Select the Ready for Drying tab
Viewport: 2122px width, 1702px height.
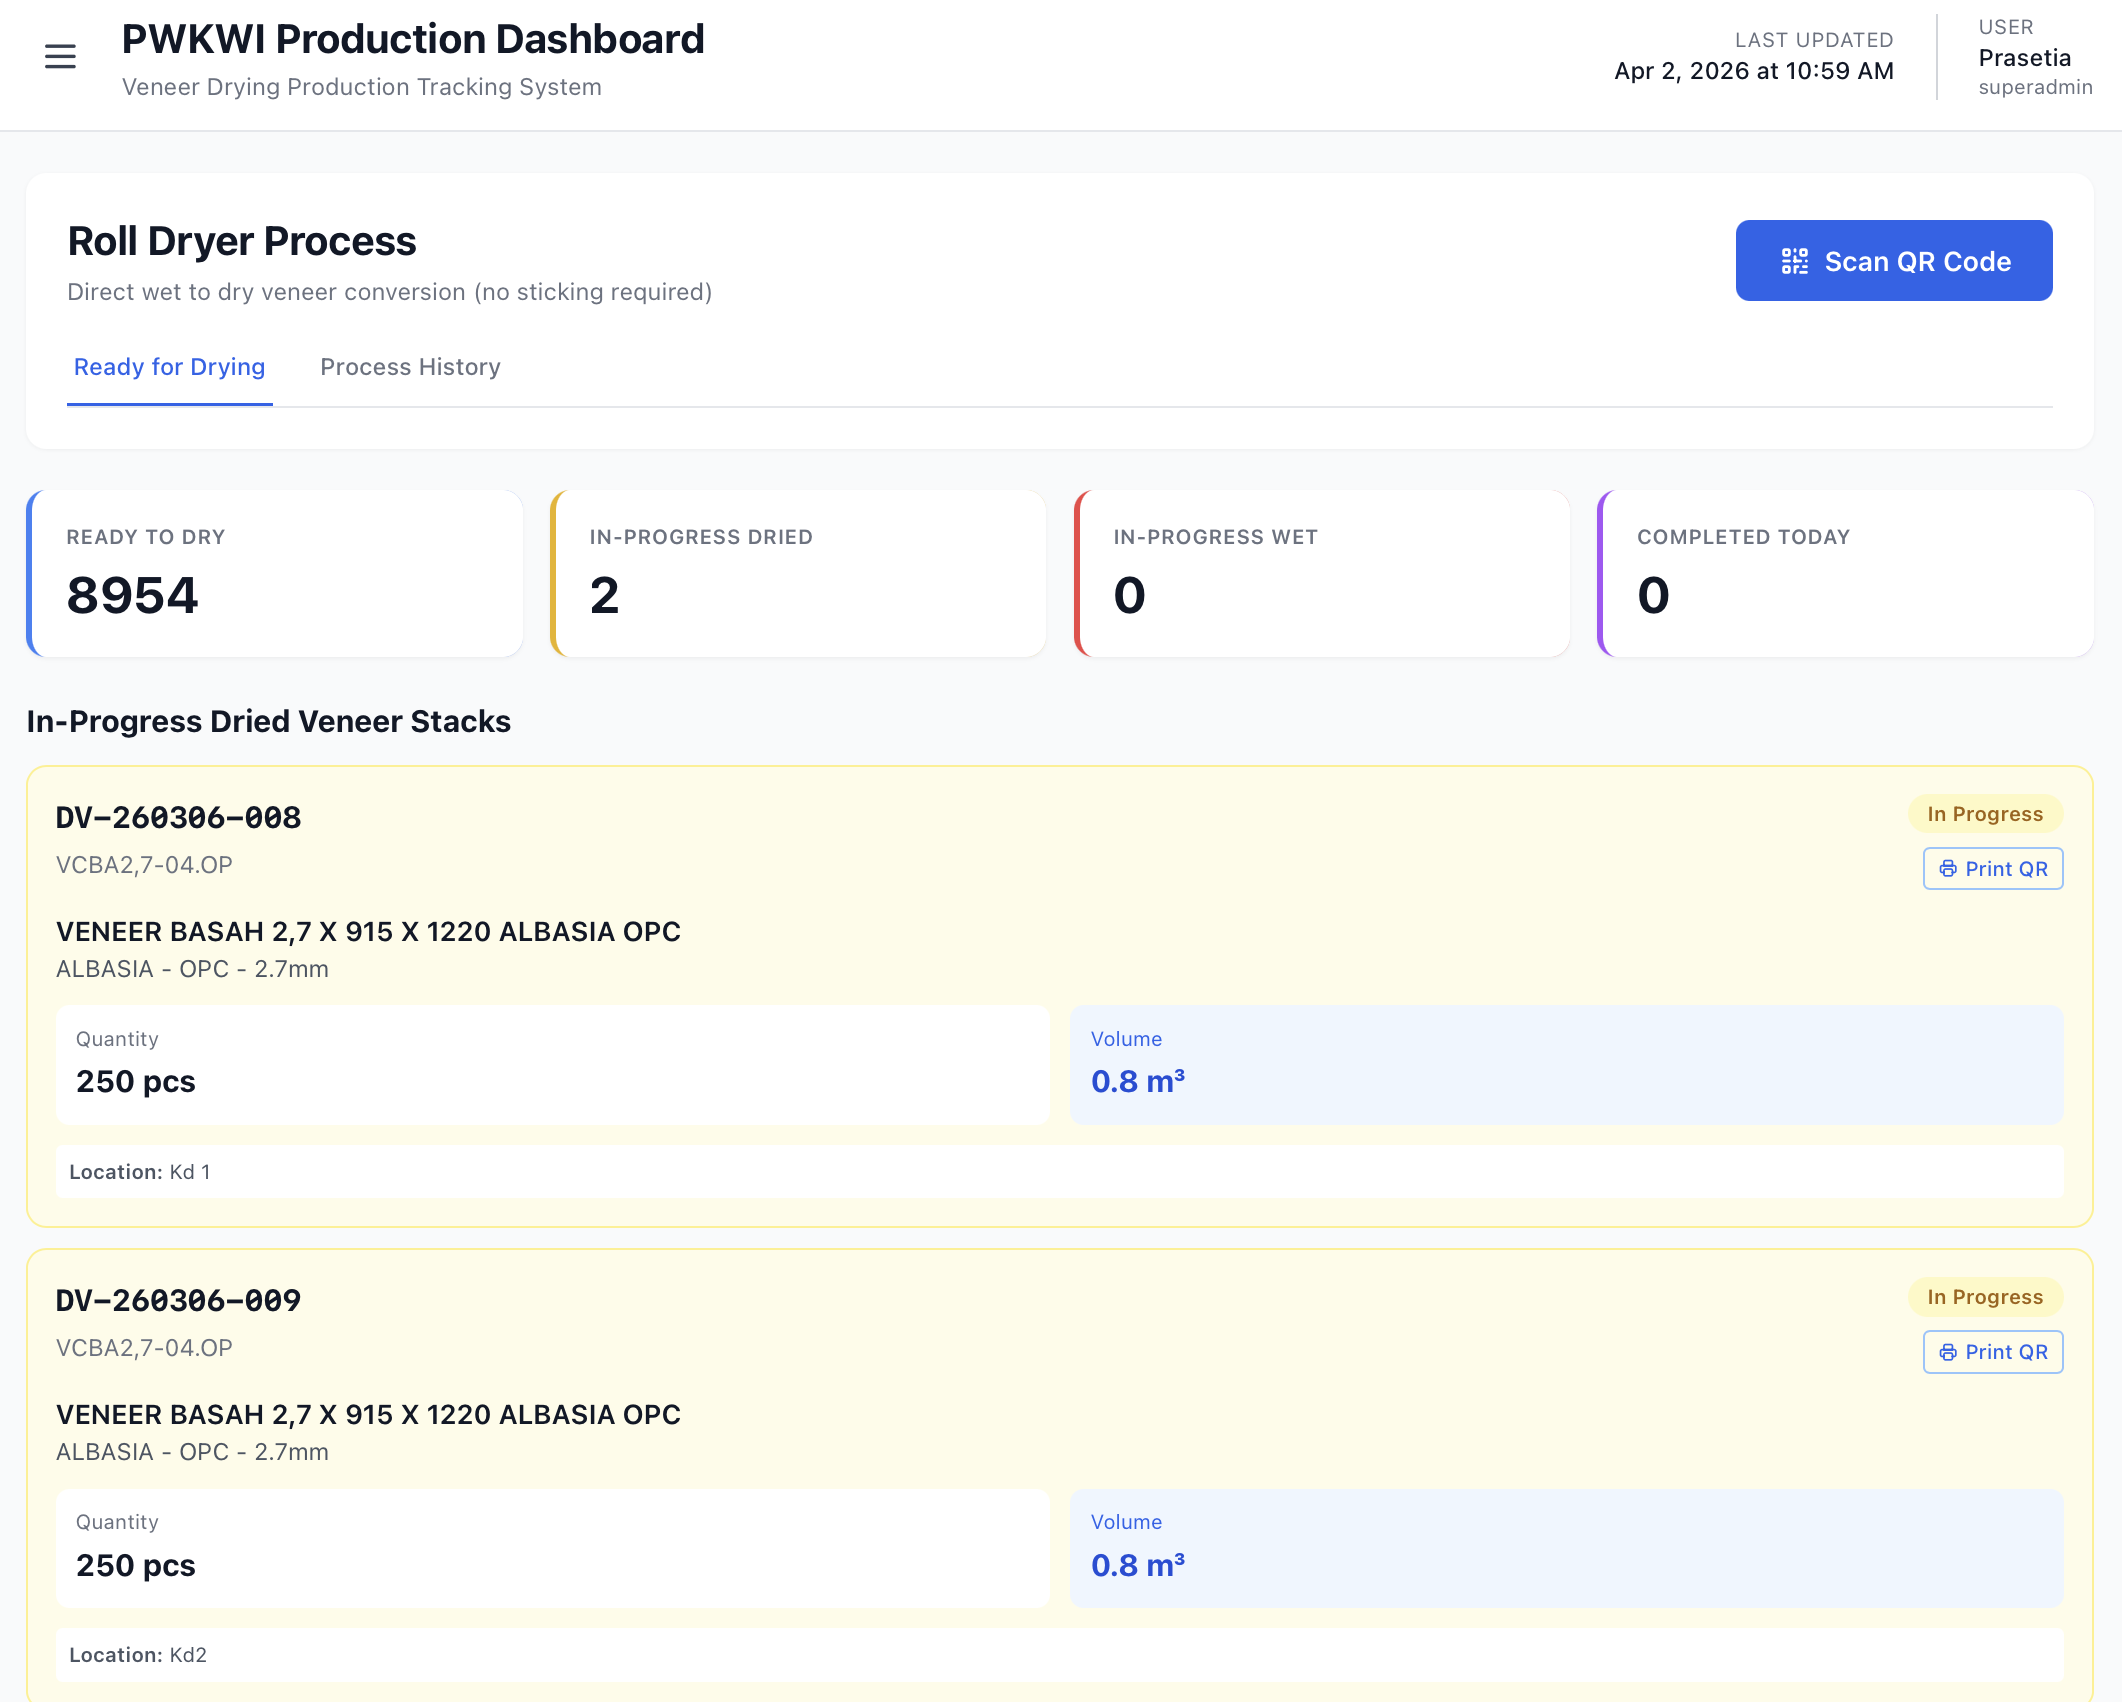pyautogui.click(x=169, y=367)
